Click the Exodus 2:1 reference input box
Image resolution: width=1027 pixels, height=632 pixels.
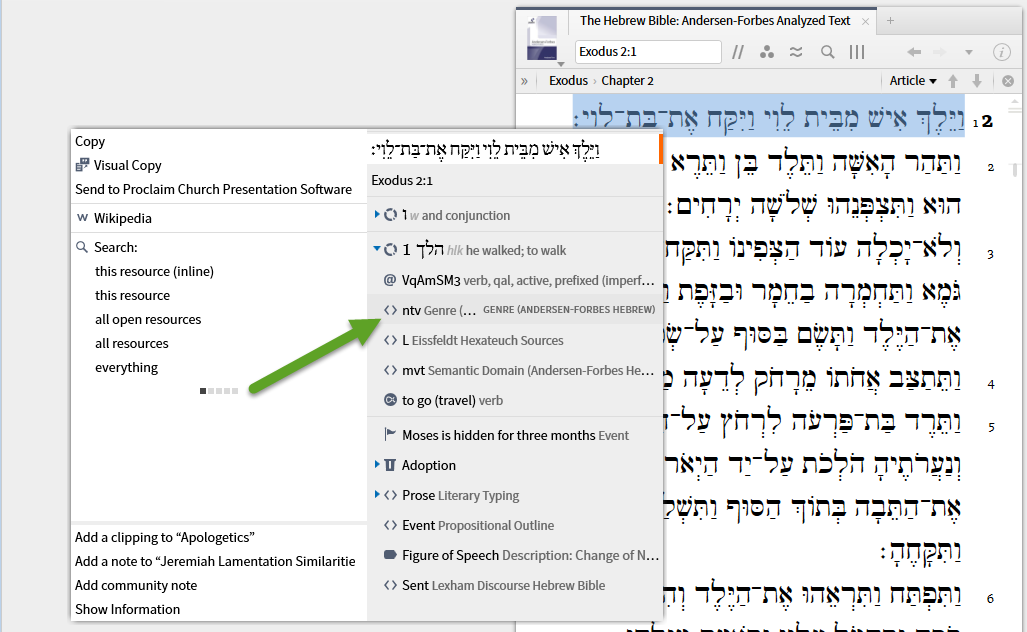648,52
